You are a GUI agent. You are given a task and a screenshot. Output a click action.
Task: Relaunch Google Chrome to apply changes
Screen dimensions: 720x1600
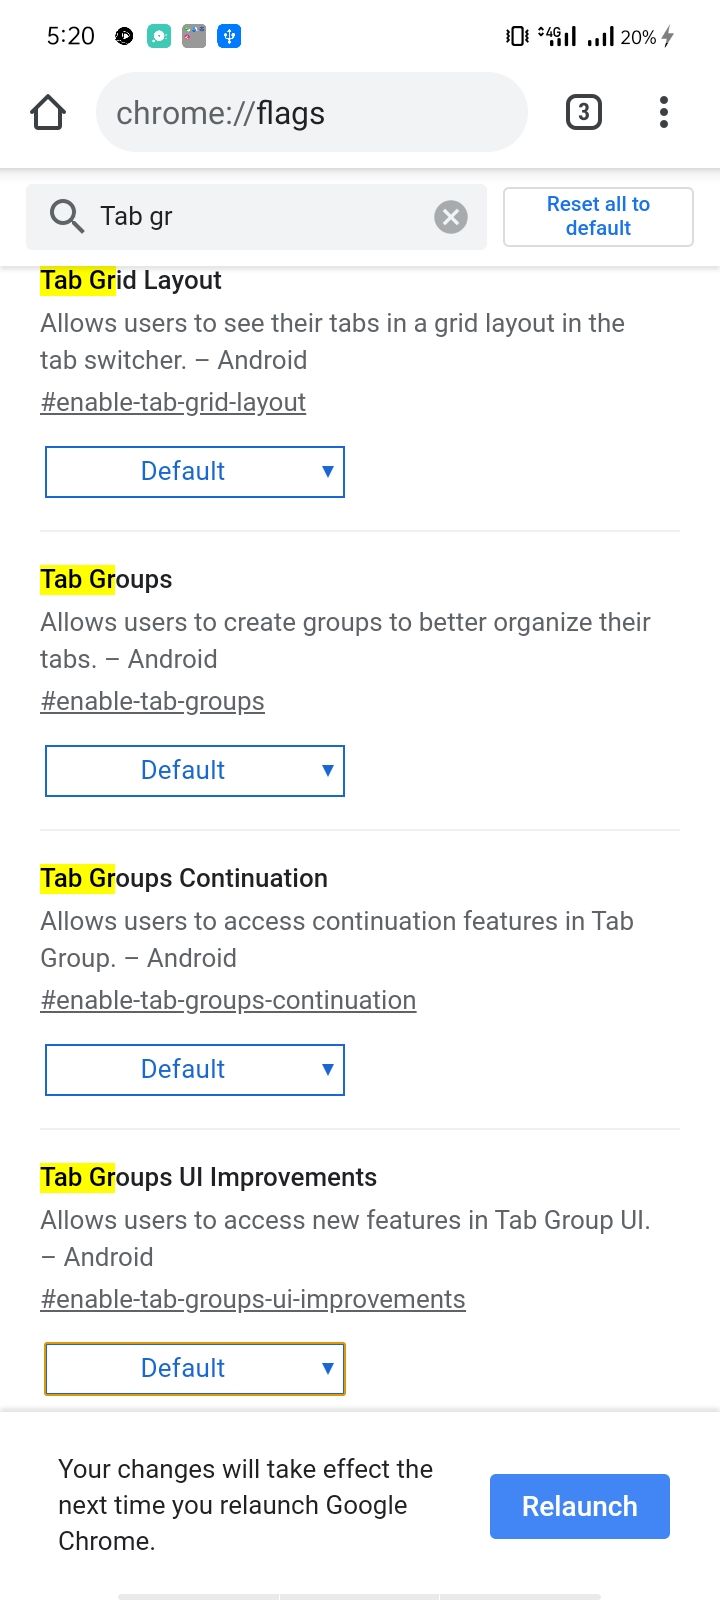click(x=579, y=1506)
